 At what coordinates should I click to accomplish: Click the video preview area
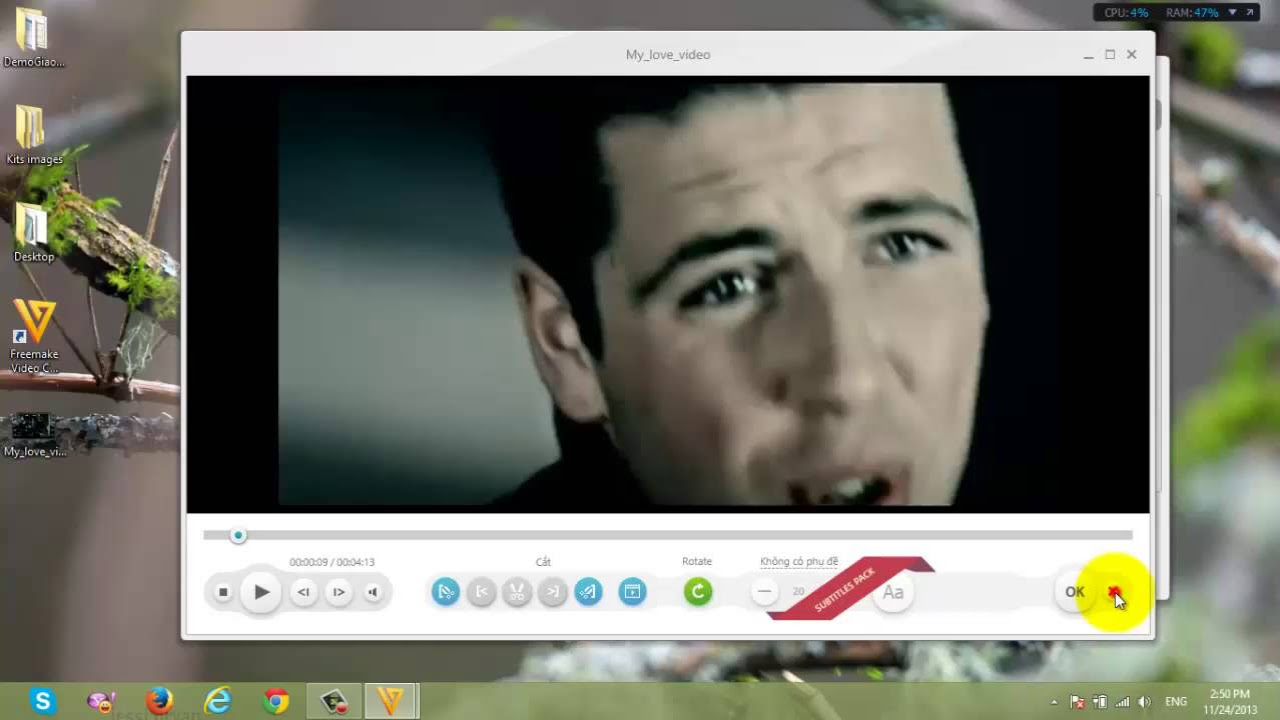click(x=668, y=295)
